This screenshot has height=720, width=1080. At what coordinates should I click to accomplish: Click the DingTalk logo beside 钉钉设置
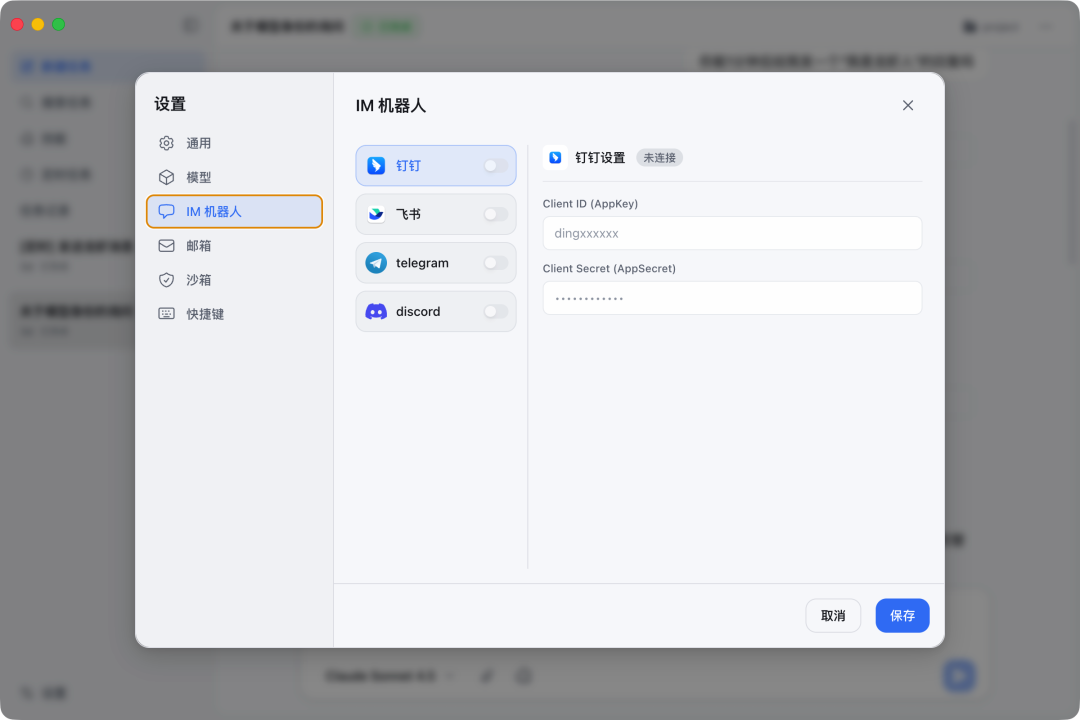[556, 157]
